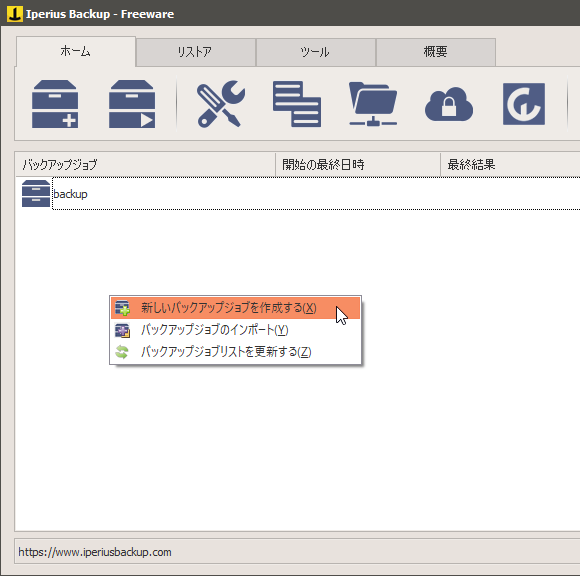The image size is (580, 576).
Task: Sort by 開始の最終日時 column header
Action: click(x=358, y=164)
